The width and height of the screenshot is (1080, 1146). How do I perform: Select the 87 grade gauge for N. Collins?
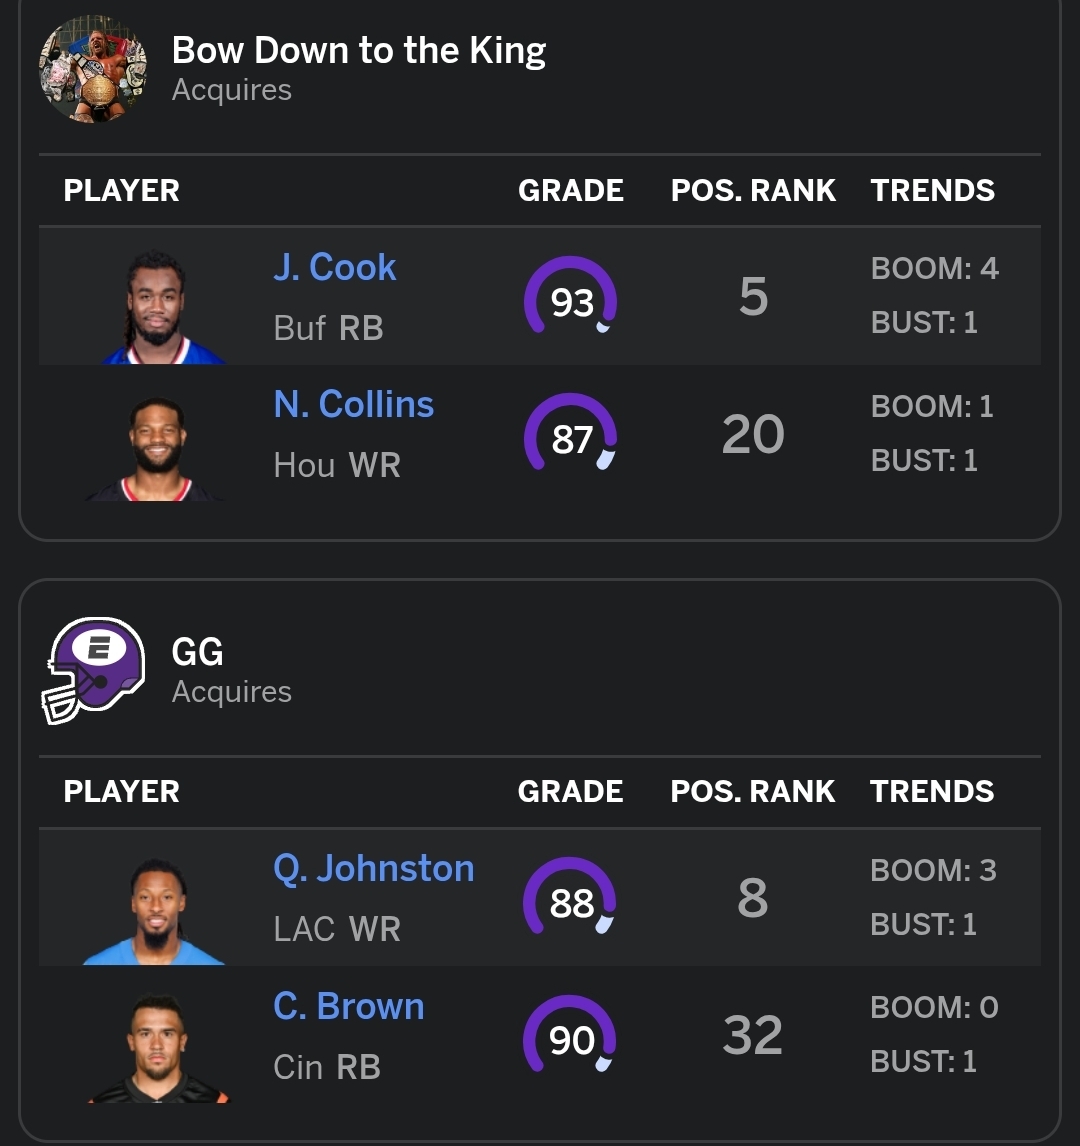pos(571,433)
